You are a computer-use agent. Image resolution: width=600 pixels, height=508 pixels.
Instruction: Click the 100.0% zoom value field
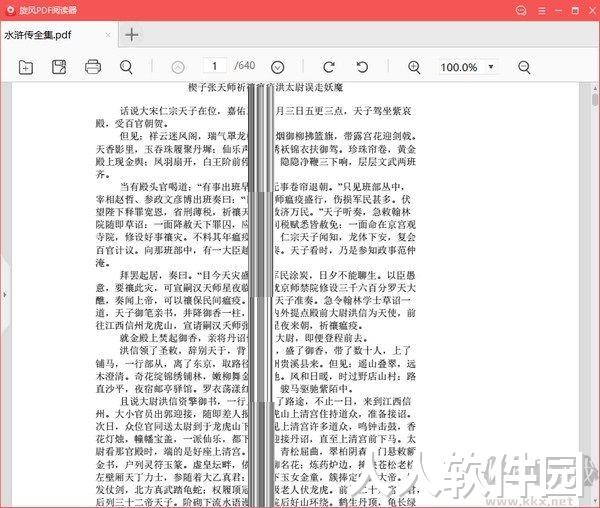459,67
